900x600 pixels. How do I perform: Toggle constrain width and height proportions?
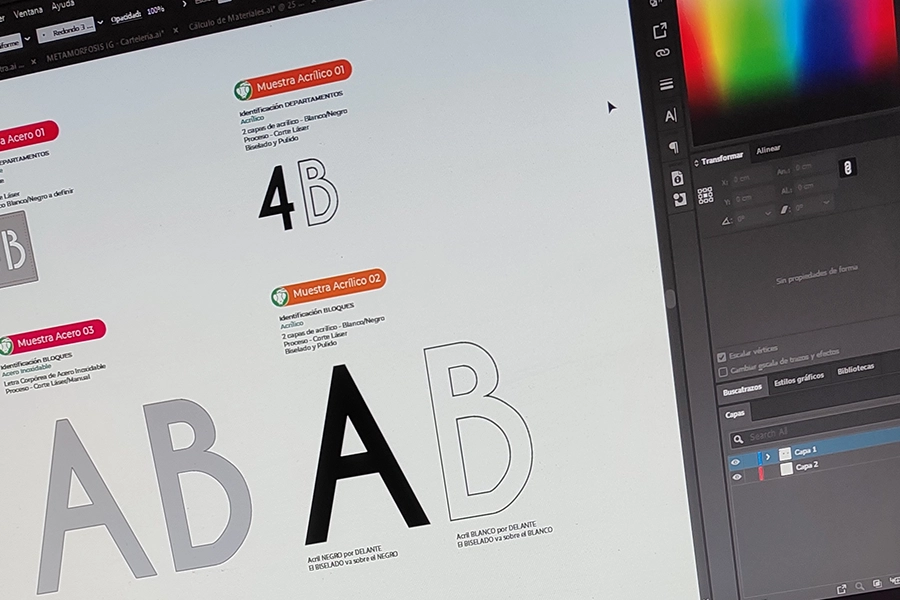pyautogui.click(x=846, y=168)
